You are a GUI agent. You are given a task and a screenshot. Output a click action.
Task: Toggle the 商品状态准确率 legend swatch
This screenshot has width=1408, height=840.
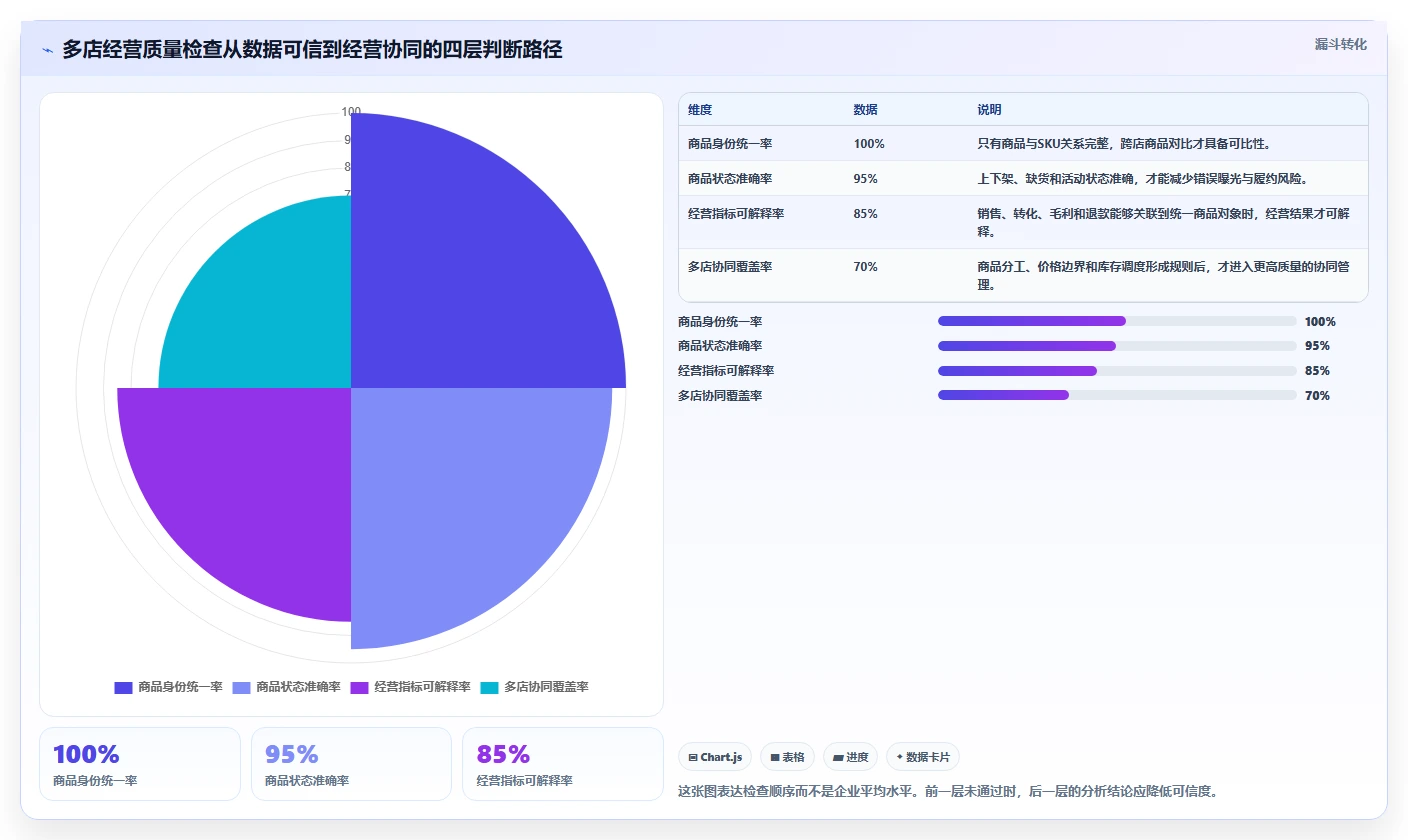(241, 688)
